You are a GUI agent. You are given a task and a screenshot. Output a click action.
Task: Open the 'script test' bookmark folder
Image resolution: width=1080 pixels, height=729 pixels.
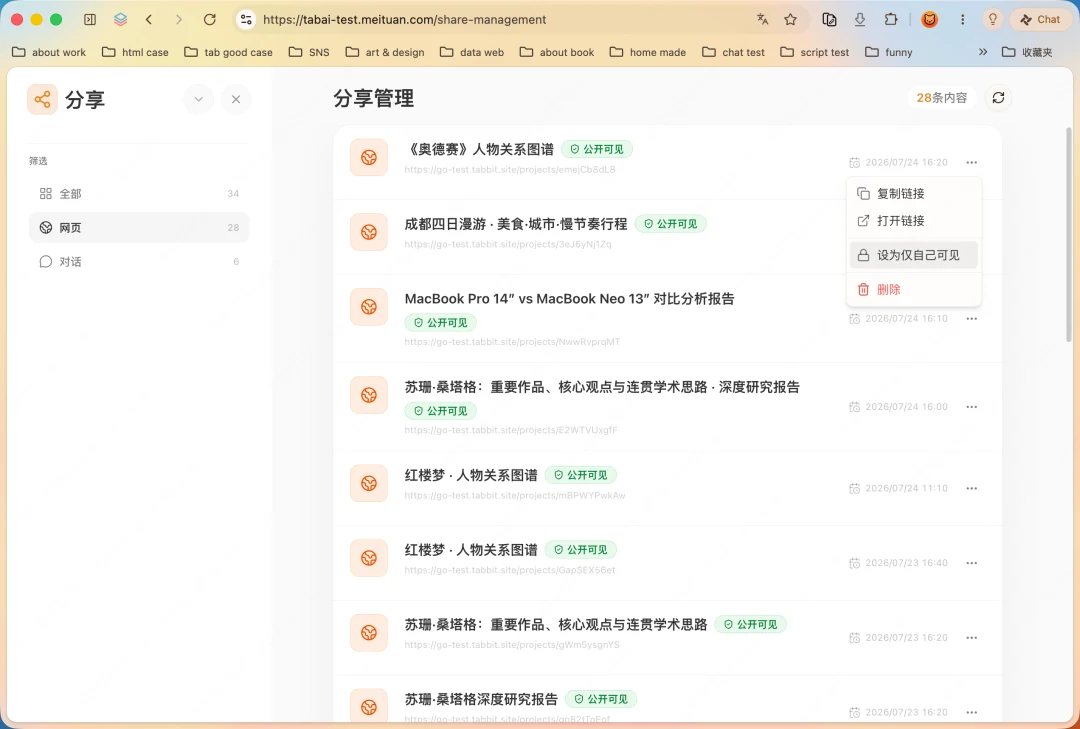815,52
